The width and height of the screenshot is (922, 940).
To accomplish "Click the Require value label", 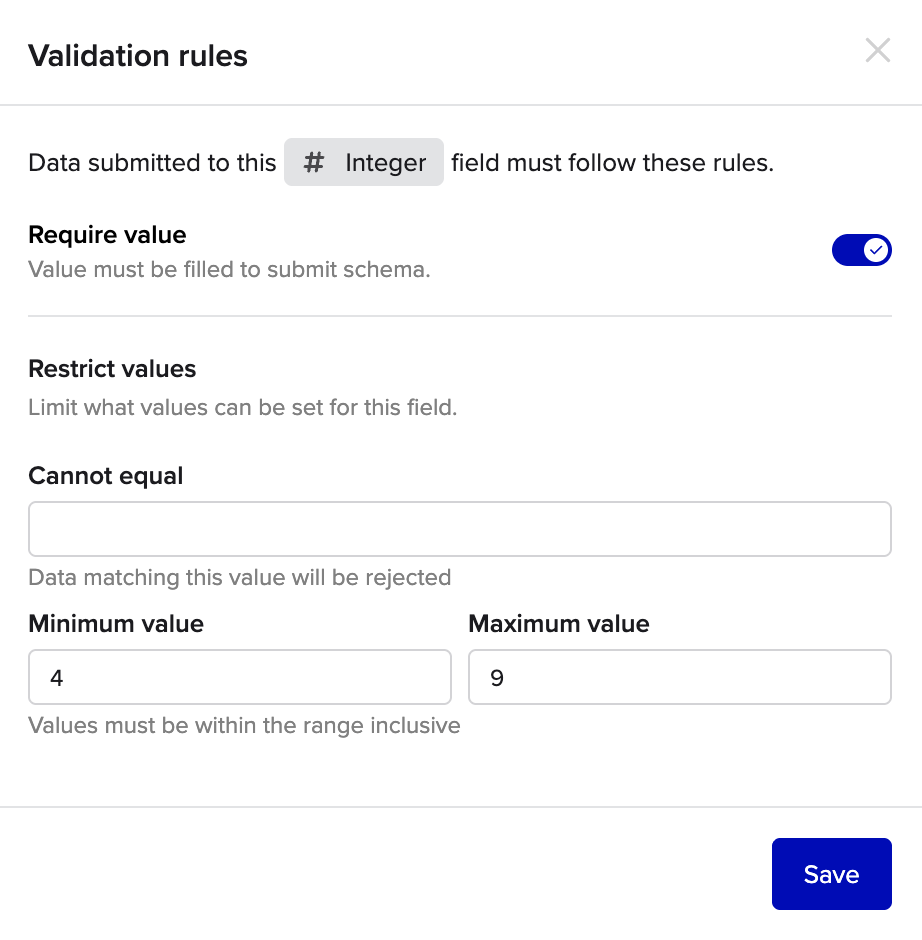I will click(x=107, y=235).
